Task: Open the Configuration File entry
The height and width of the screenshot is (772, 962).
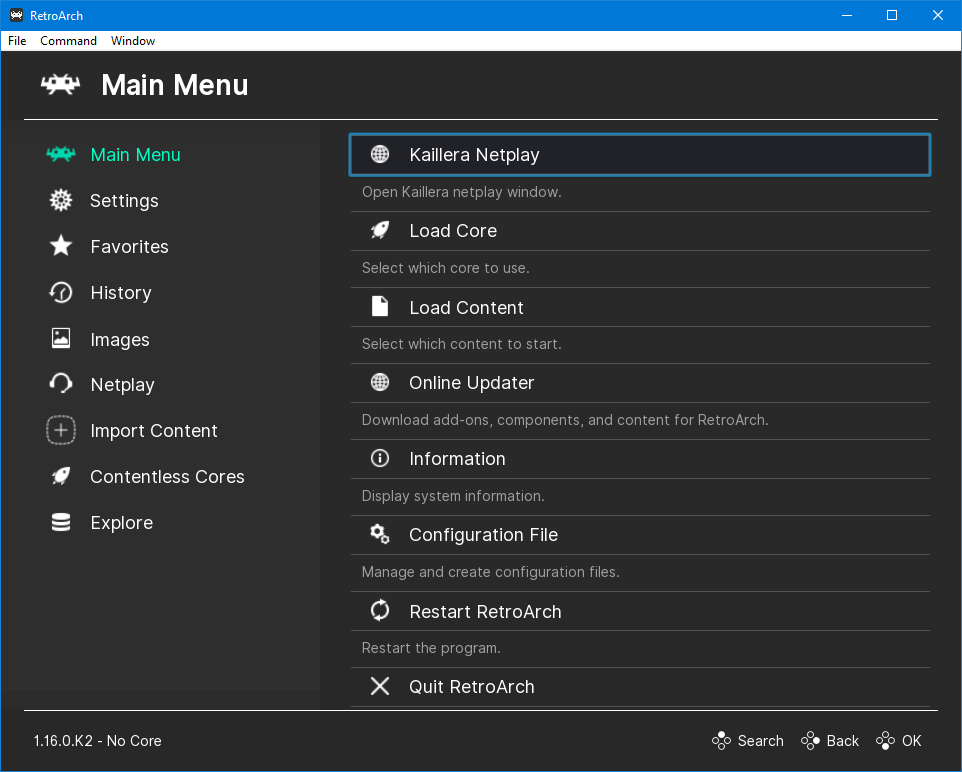Action: pos(640,535)
